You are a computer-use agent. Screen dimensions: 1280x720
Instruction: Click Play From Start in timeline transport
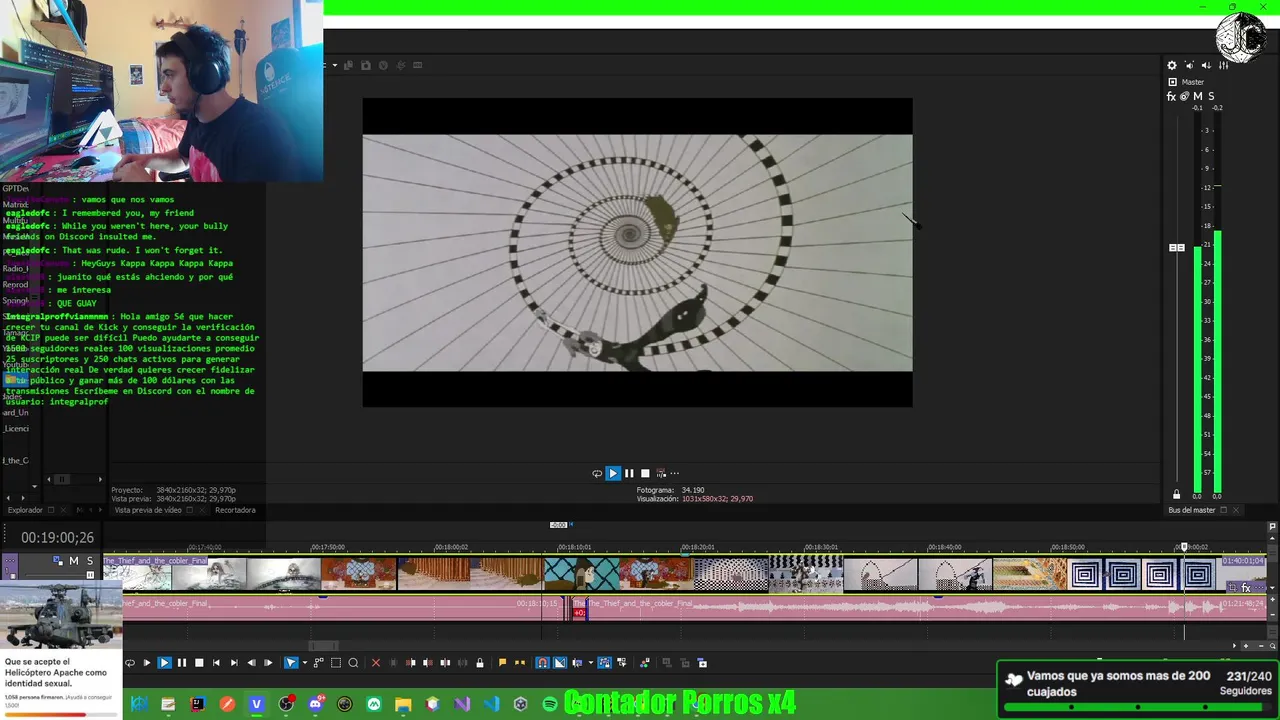point(147,662)
